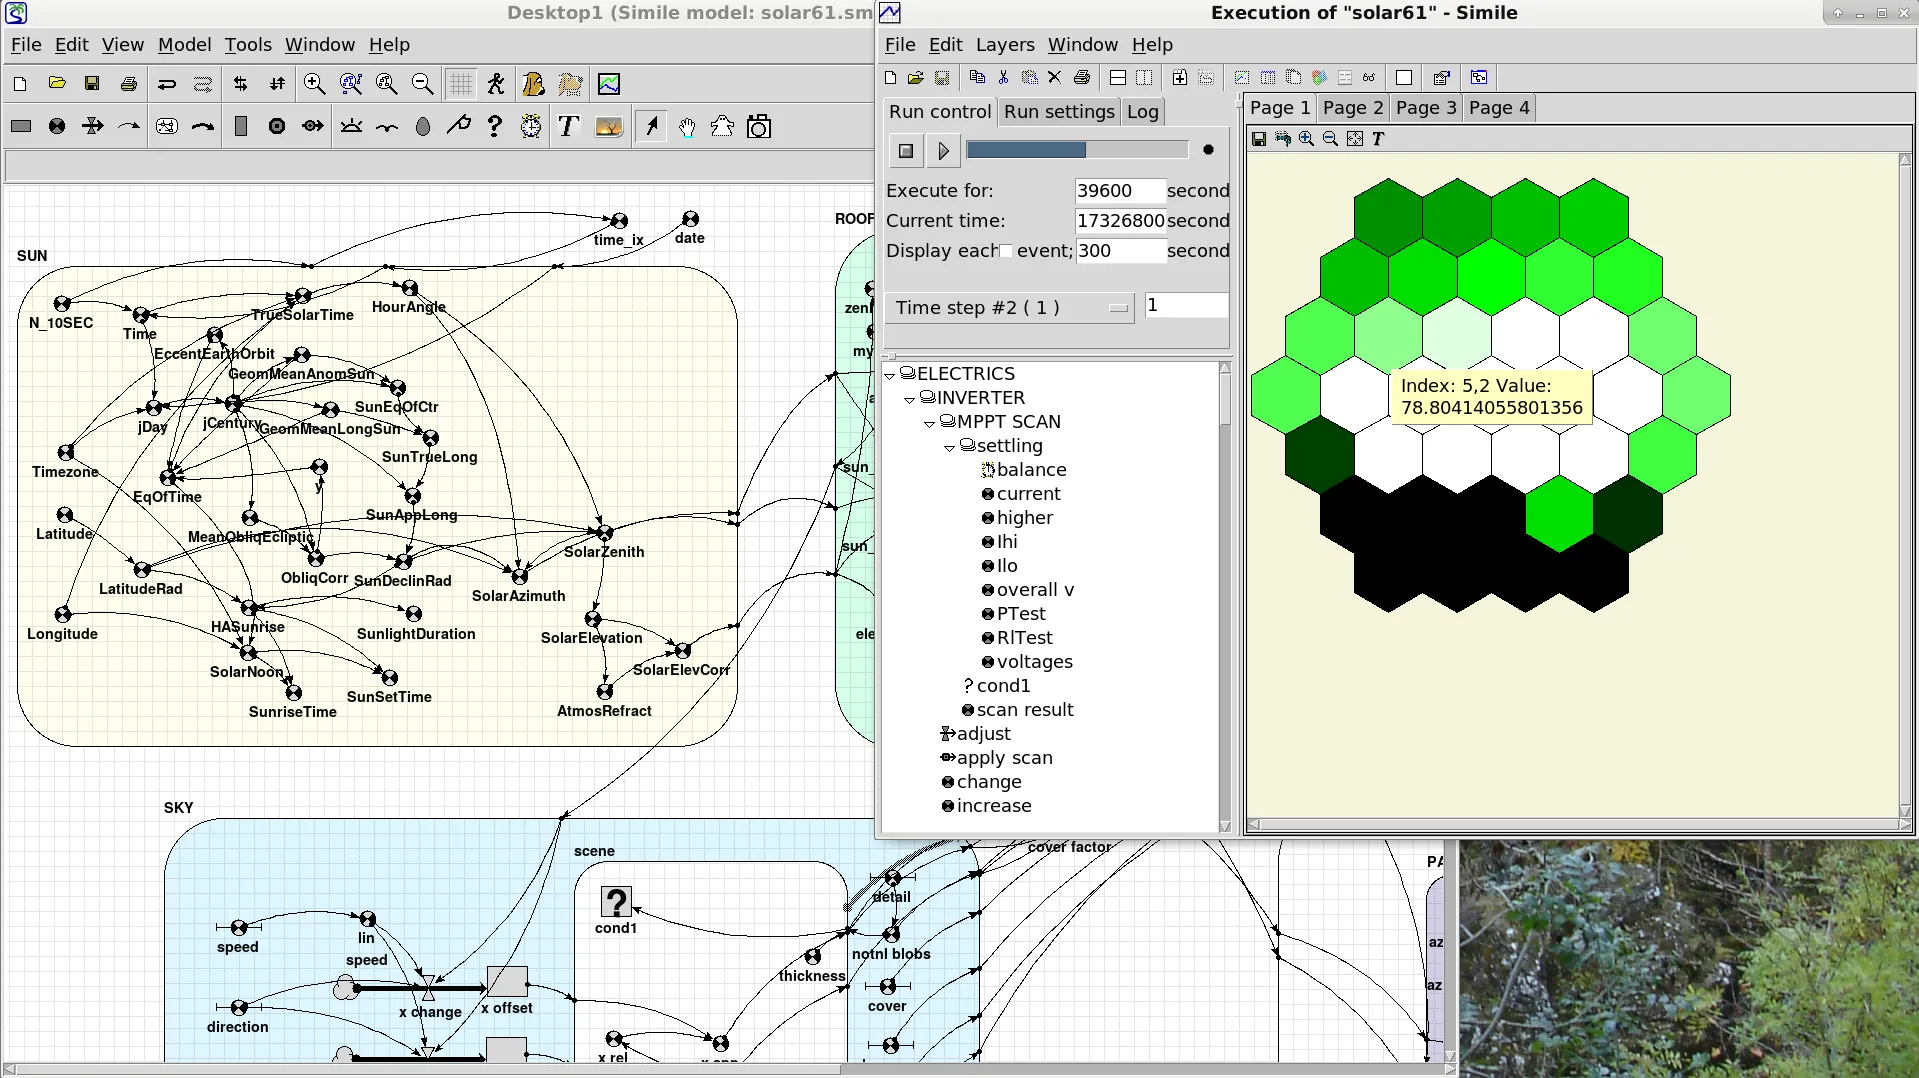Toggle the grid display button in the toolbar
Image resolution: width=1919 pixels, height=1078 pixels.
coord(460,84)
